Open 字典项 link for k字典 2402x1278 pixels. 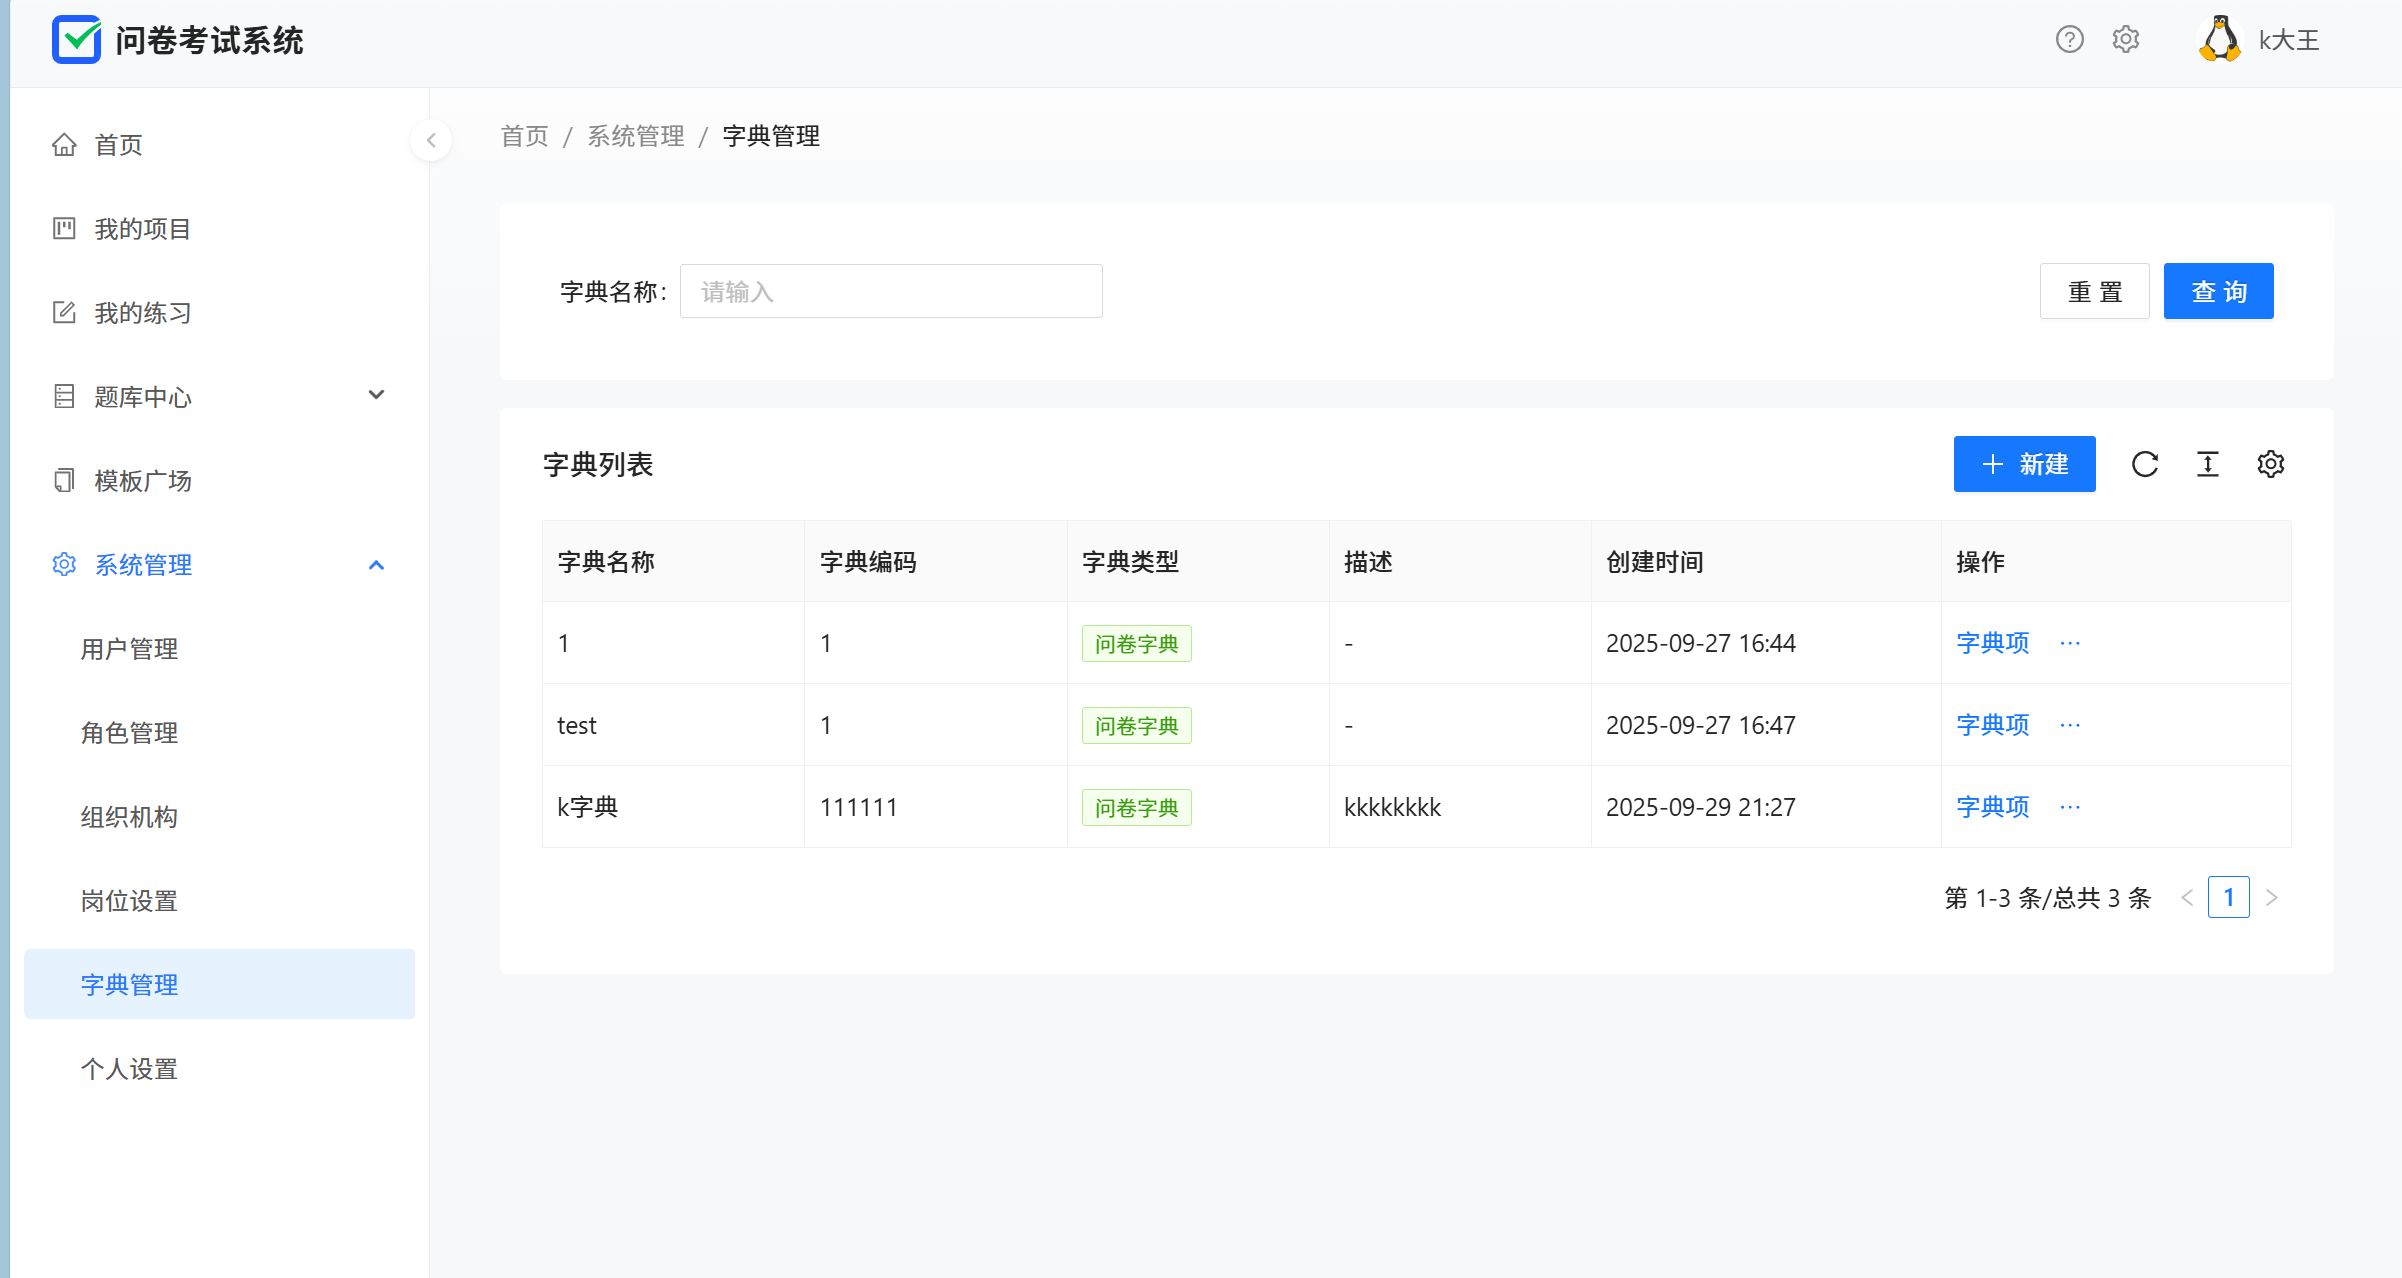point(1992,807)
